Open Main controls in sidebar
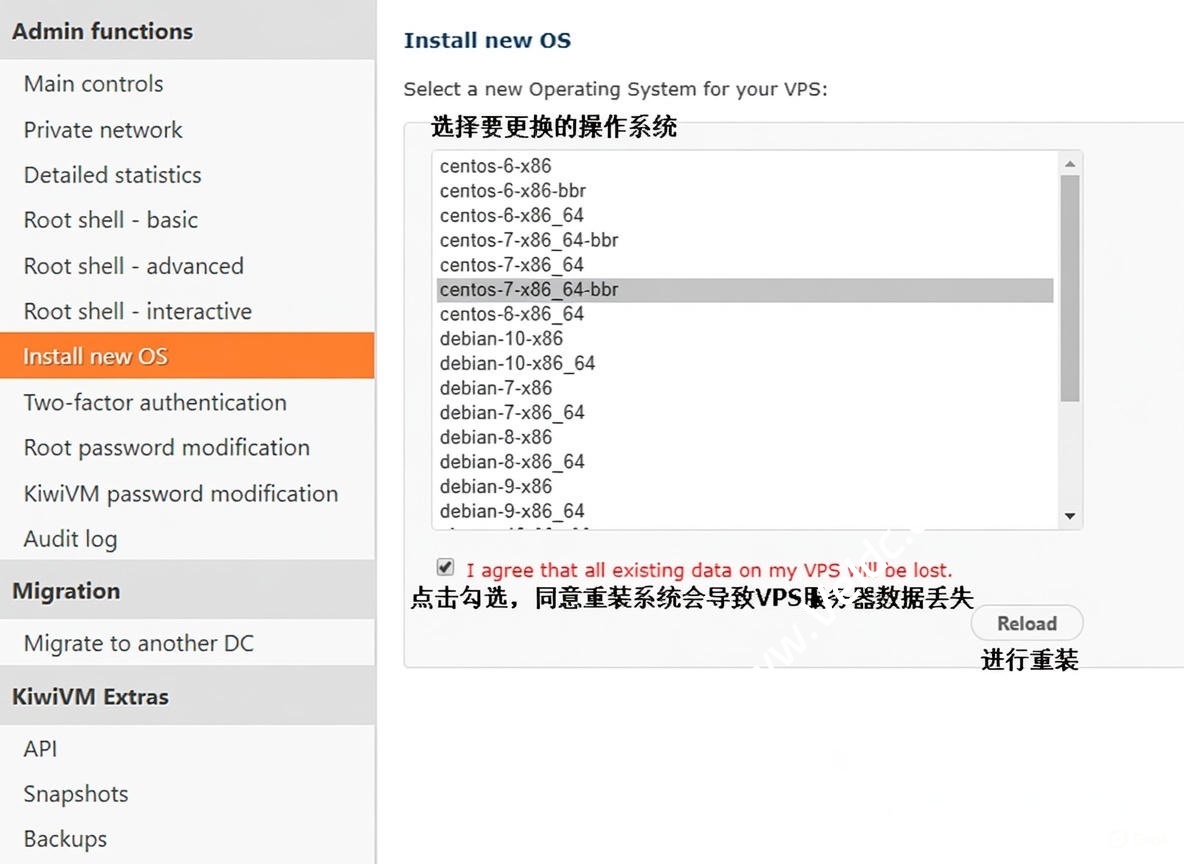This screenshot has height=864, width=1184. pos(94,84)
